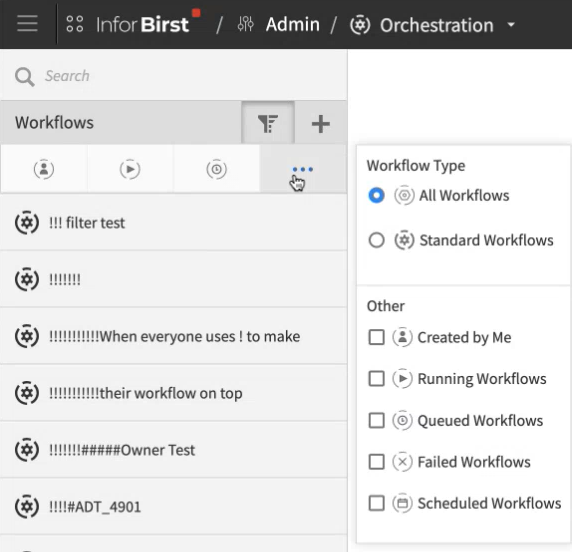Enable Queued Workflows checkbox
Viewport: 572px width, 552px height.
(x=376, y=420)
